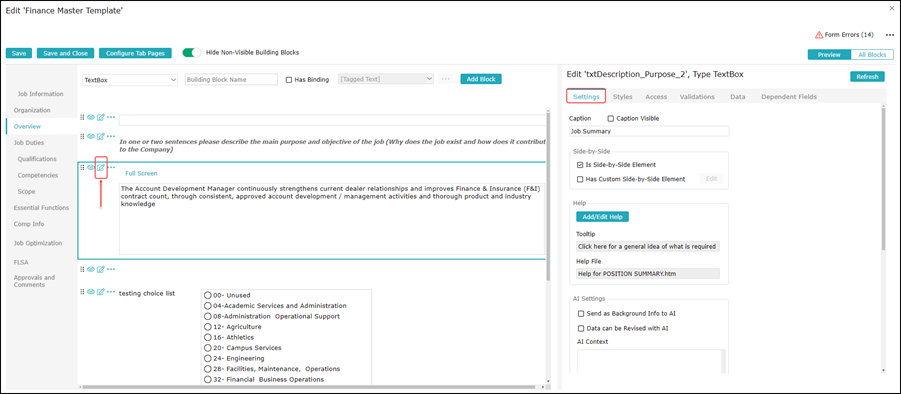Open the Tagged Text dropdown
The width and height of the screenshot is (901, 394).
point(386,79)
